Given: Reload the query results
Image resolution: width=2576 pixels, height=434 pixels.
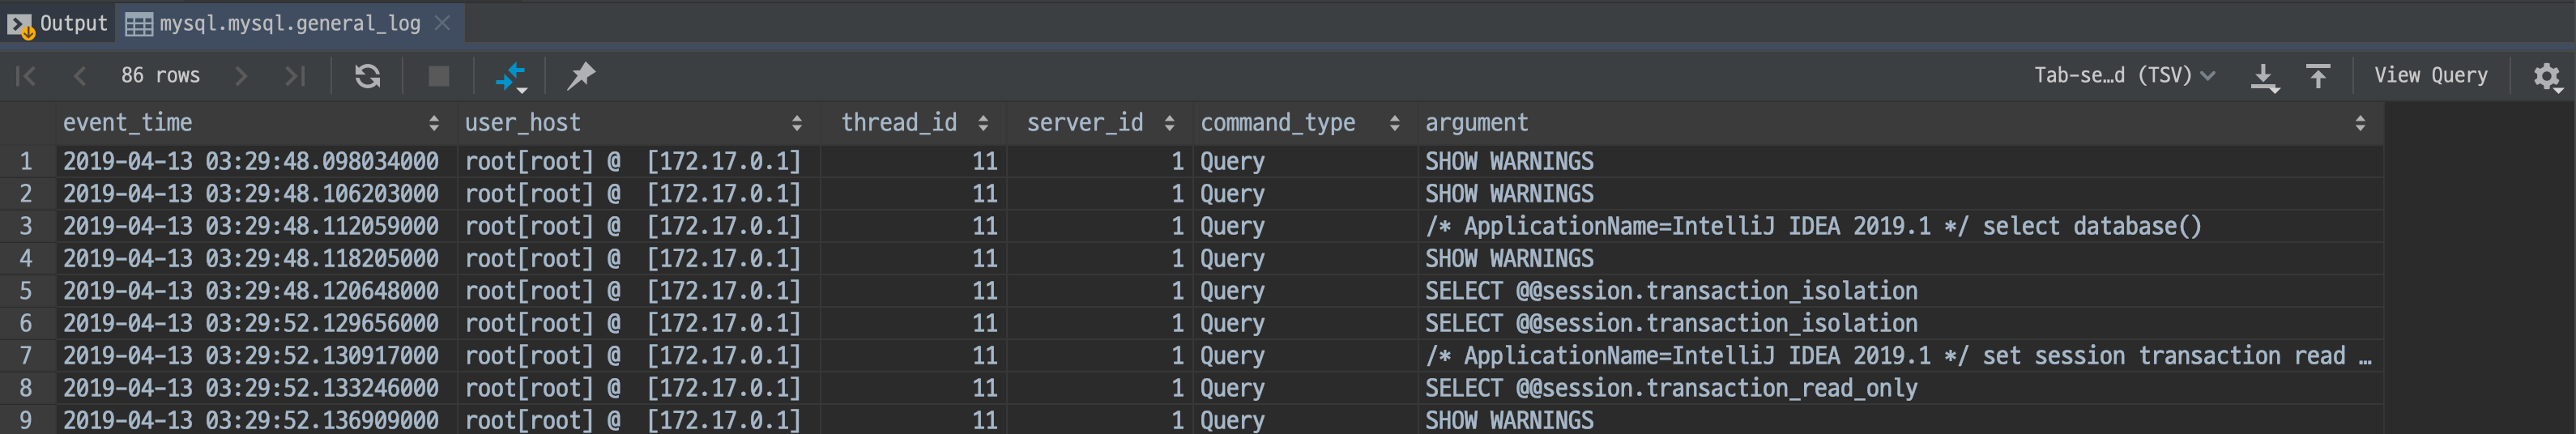Looking at the screenshot, I should (x=367, y=76).
